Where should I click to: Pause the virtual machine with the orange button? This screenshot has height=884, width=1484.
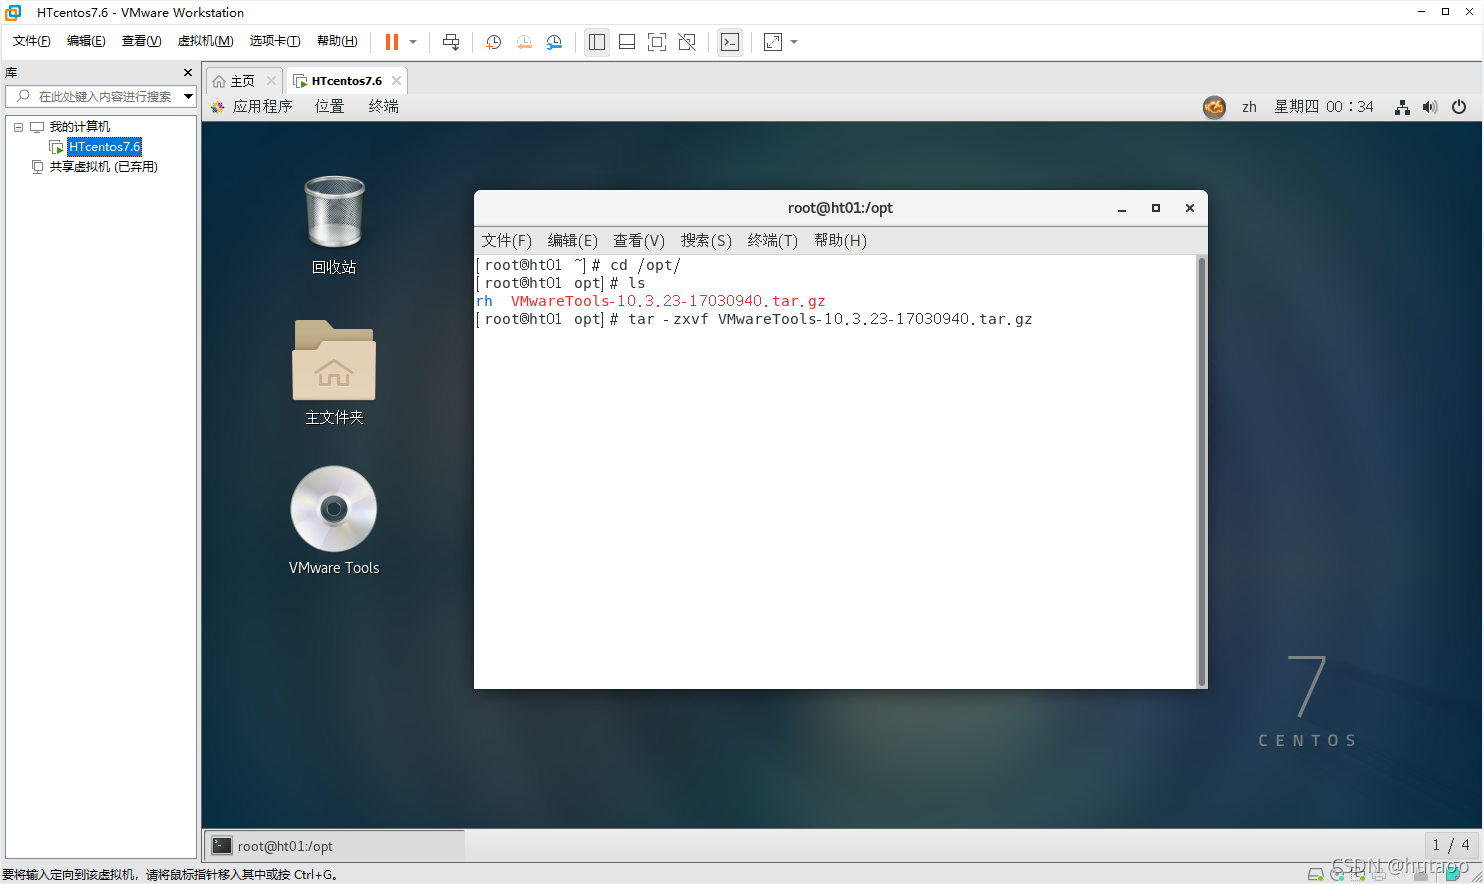(x=392, y=42)
